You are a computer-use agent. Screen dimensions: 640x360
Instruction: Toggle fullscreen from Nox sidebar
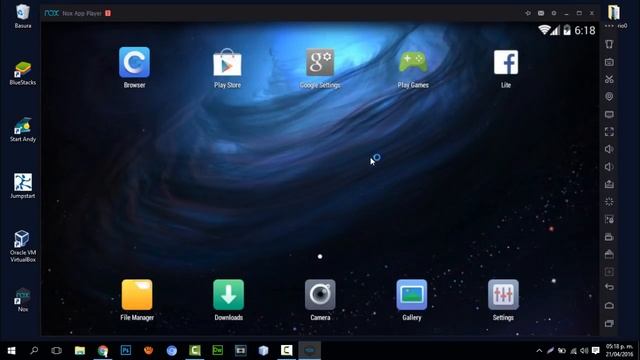(x=609, y=131)
